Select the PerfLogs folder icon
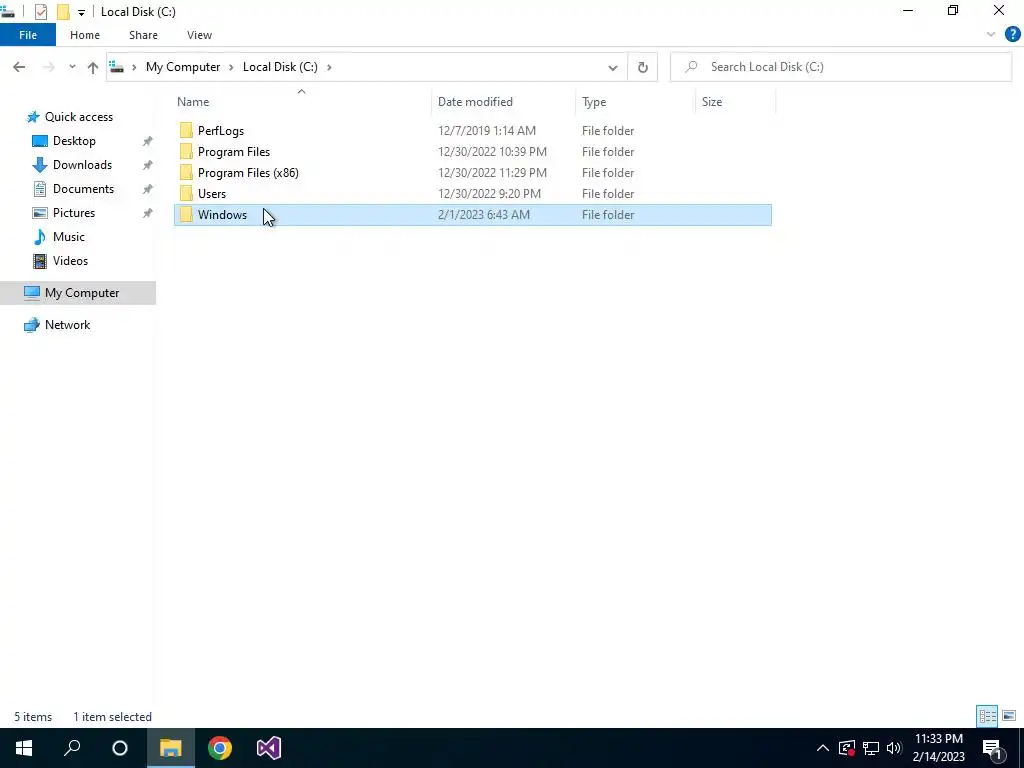The width and height of the screenshot is (1024, 768). point(186,131)
